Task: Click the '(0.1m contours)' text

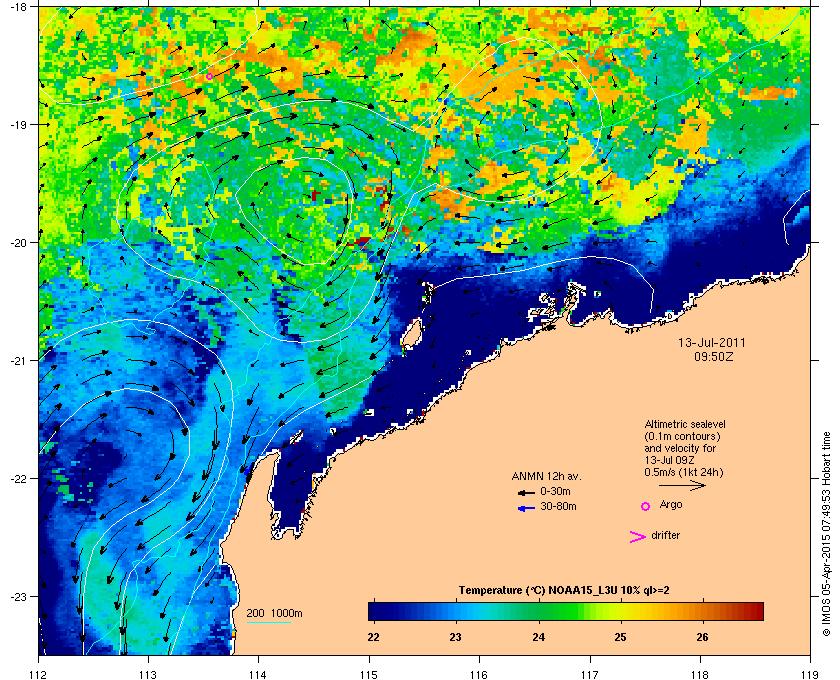Action: click(x=682, y=436)
